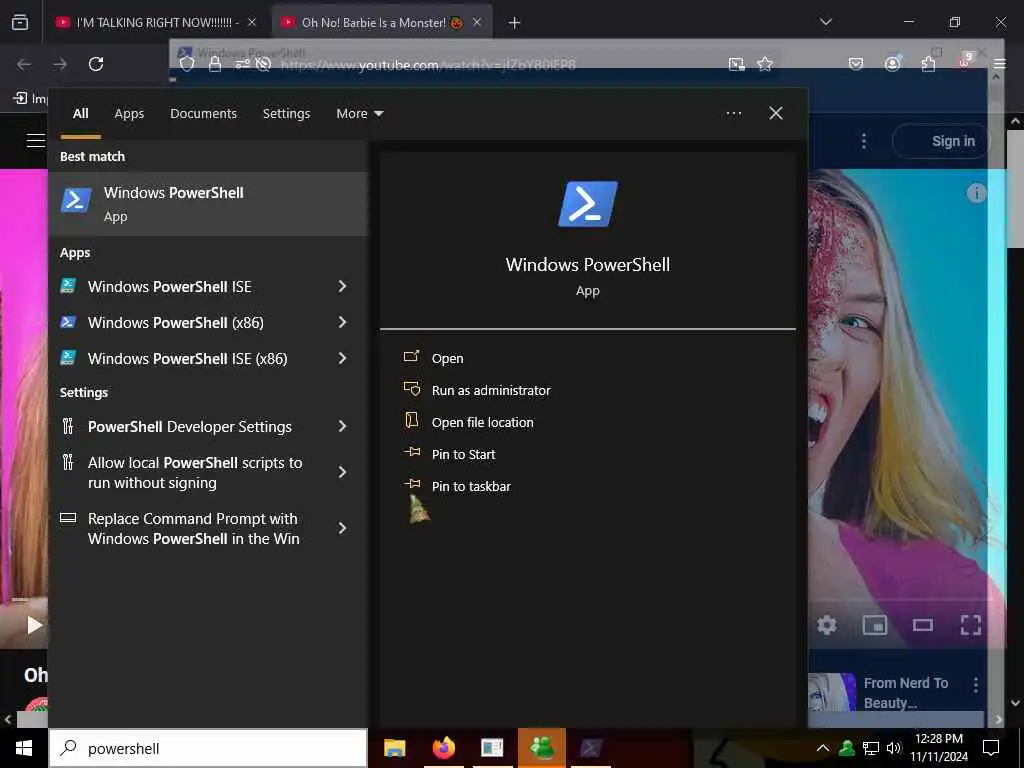Expand Replace Command Prompt chevron

(x=342, y=528)
